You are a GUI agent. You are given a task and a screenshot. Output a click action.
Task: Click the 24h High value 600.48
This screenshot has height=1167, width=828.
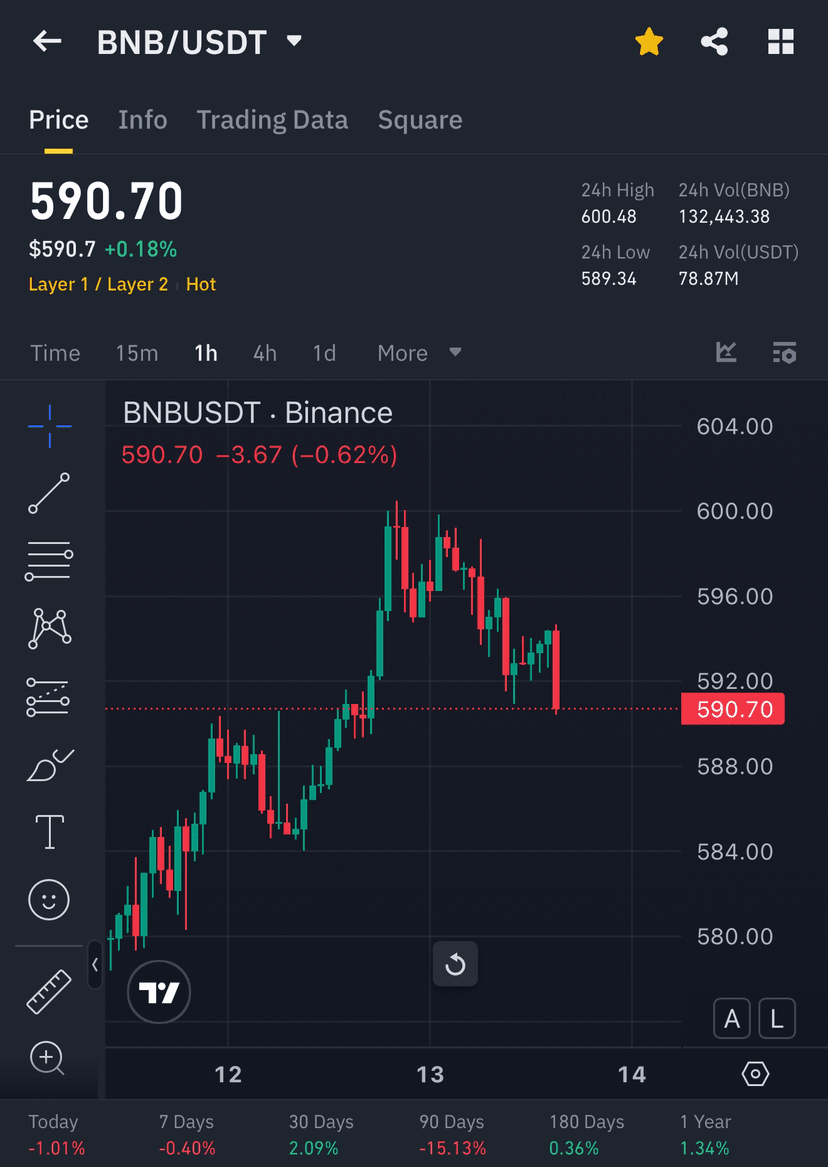point(609,217)
